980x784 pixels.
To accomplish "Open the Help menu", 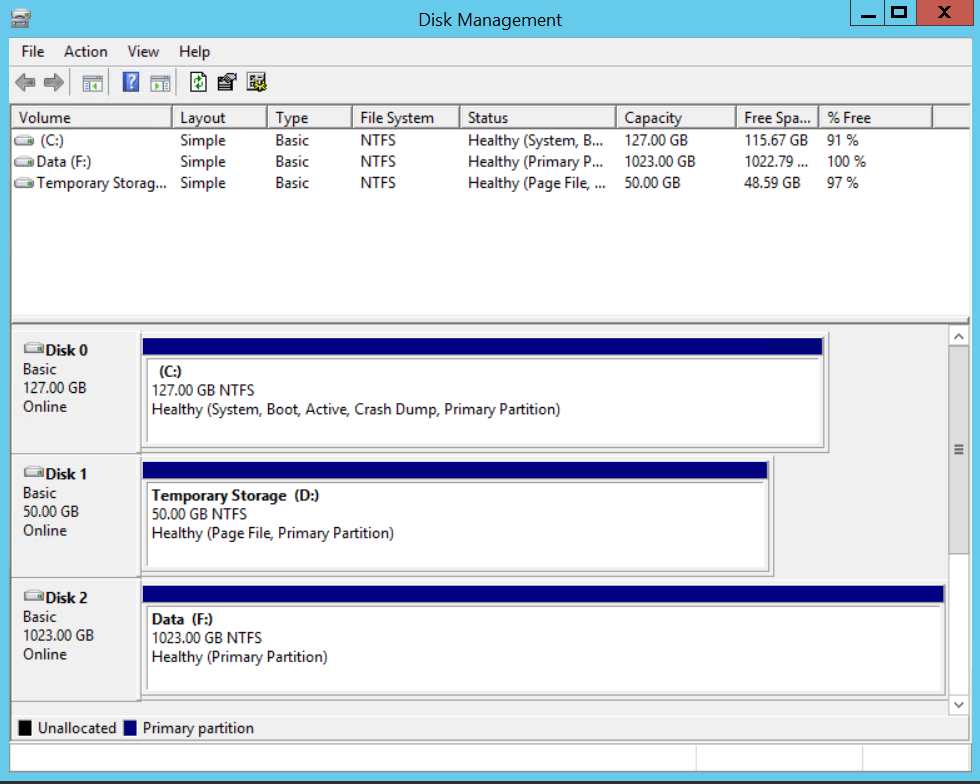I will [x=194, y=51].
